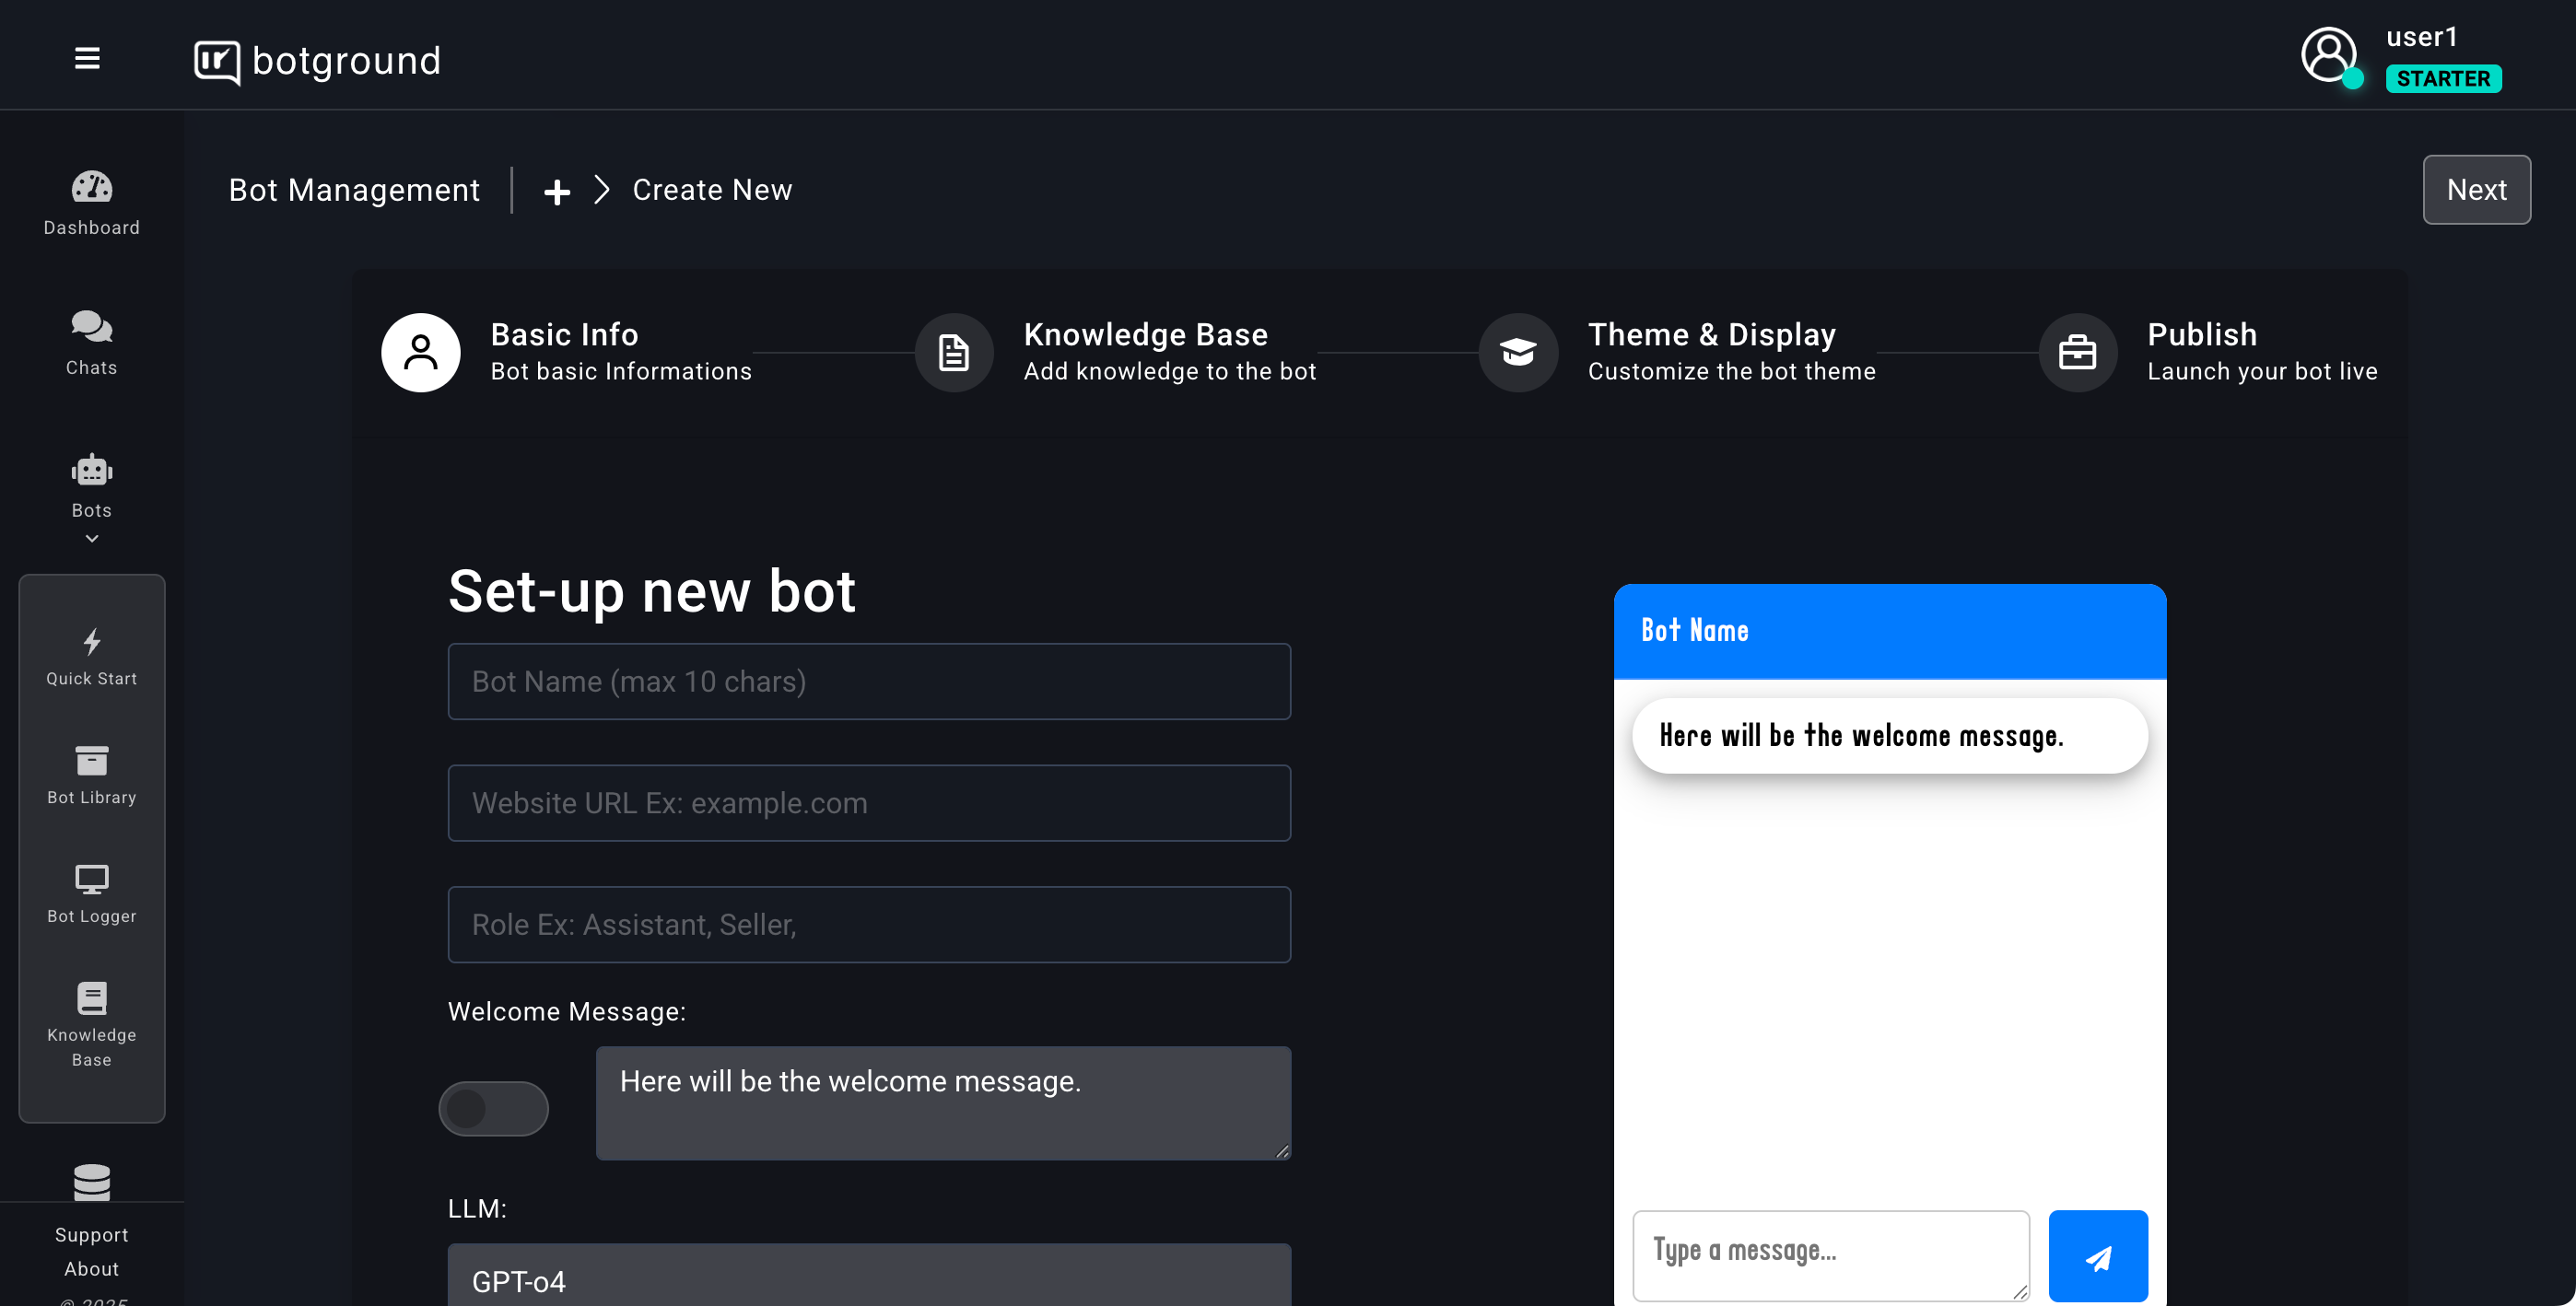
Task: Open the LLM GPT-o4 dropdown
Action: [x=868, y=1279]
